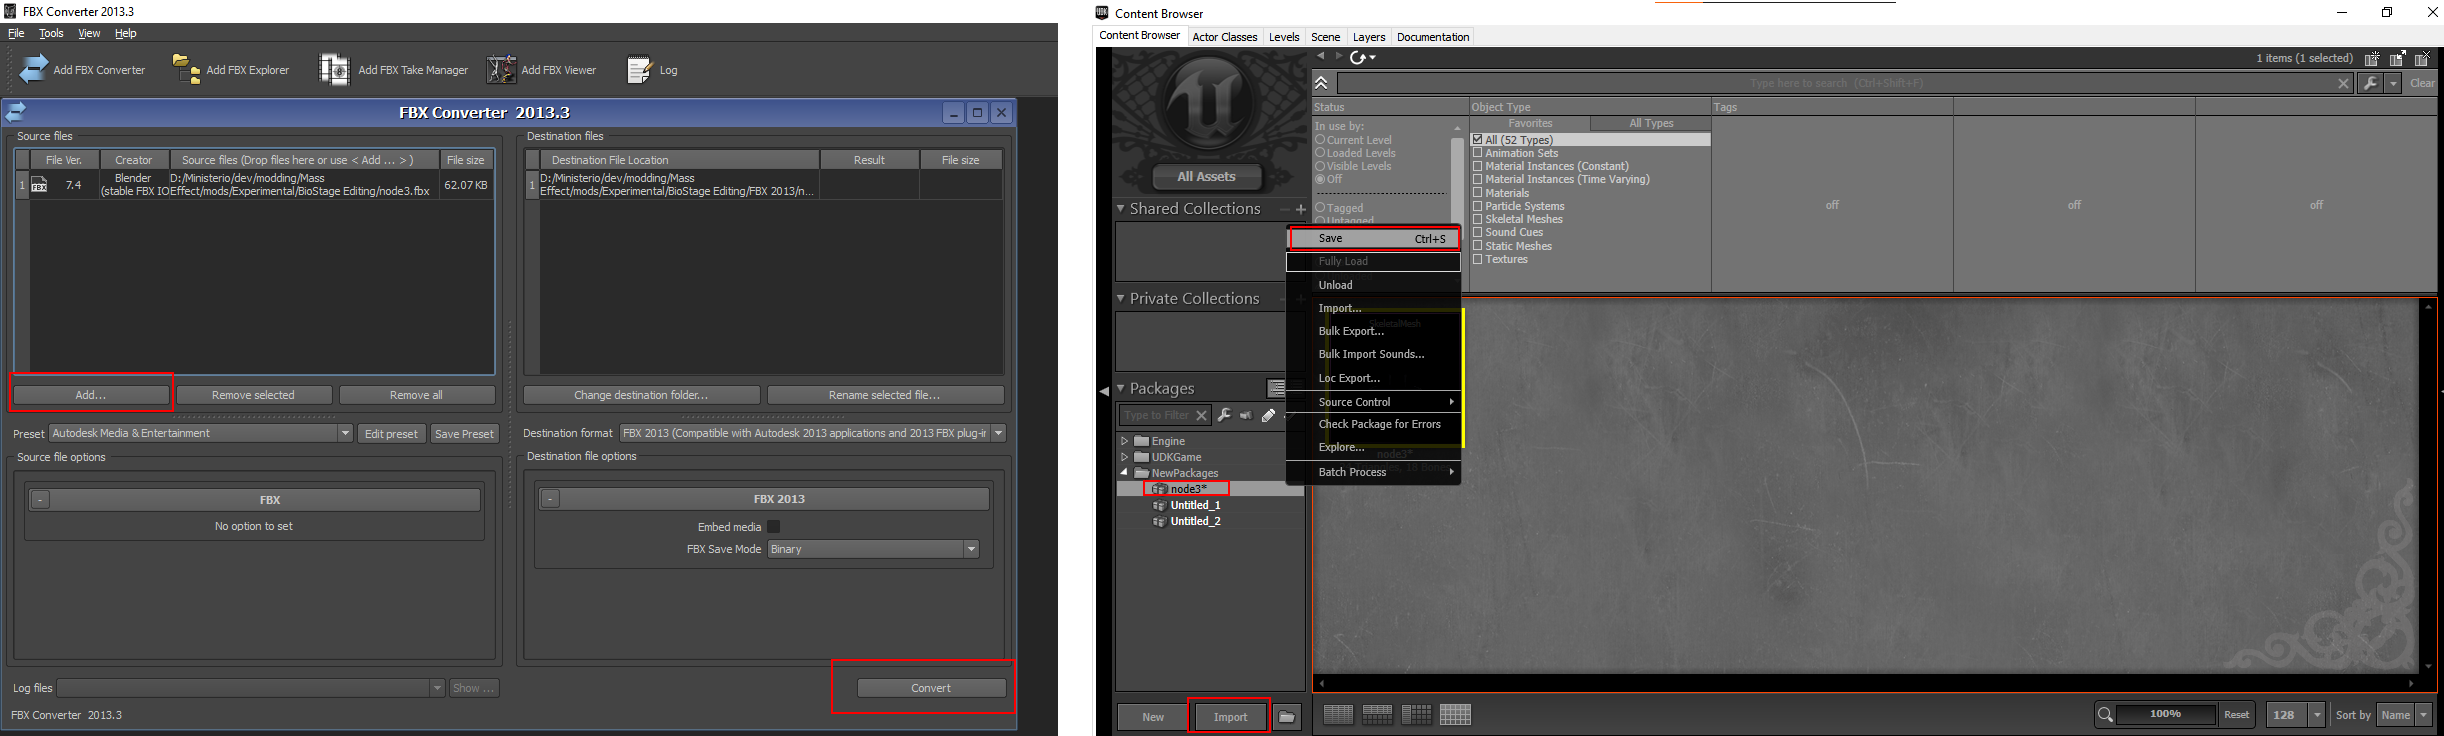
Task: Open the Sort by Name dropdown
Action: click(x=2423, y=715)
